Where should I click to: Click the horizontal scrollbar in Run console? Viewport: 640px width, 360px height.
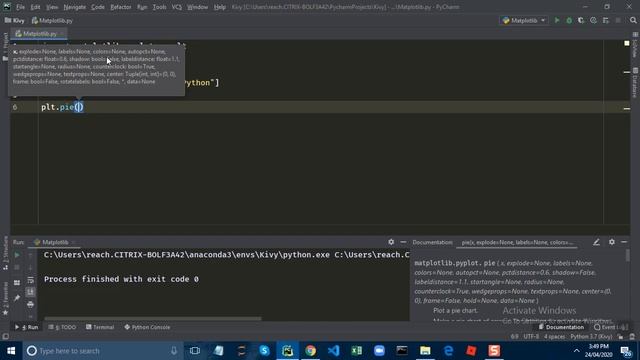(x=153, y=318)
